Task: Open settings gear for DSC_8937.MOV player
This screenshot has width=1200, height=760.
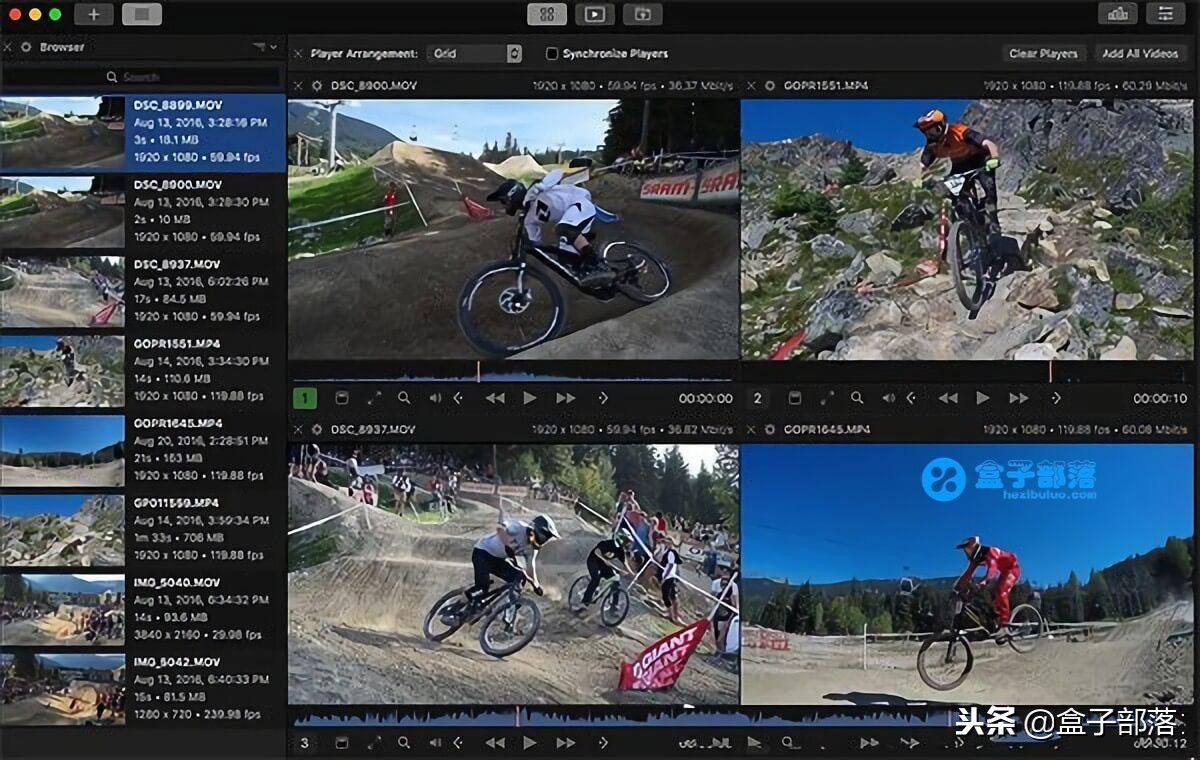Action: point(317,430)
